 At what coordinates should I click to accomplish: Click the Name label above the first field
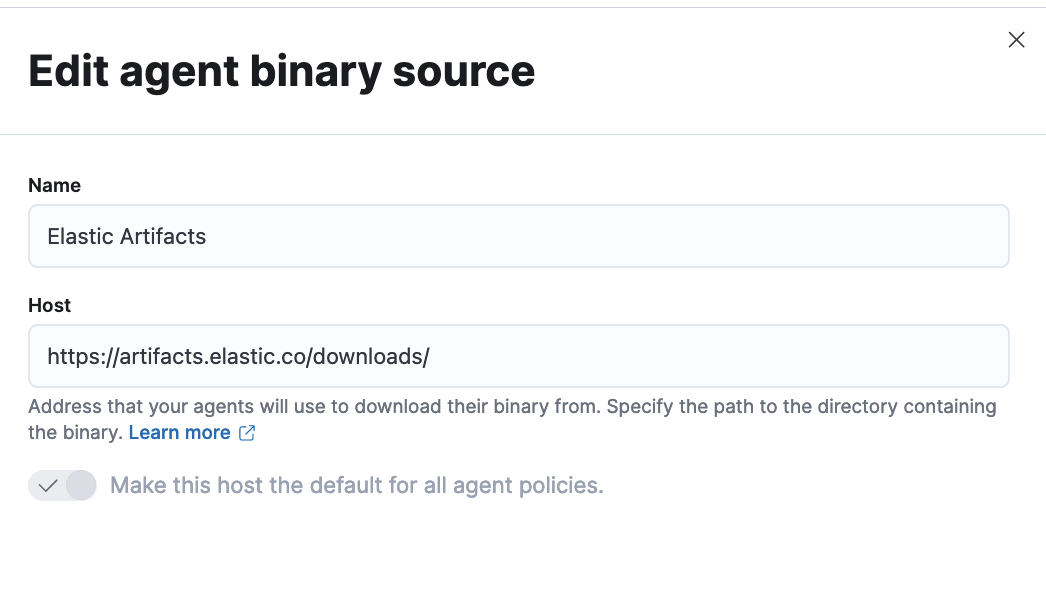[x=54, y=185]
